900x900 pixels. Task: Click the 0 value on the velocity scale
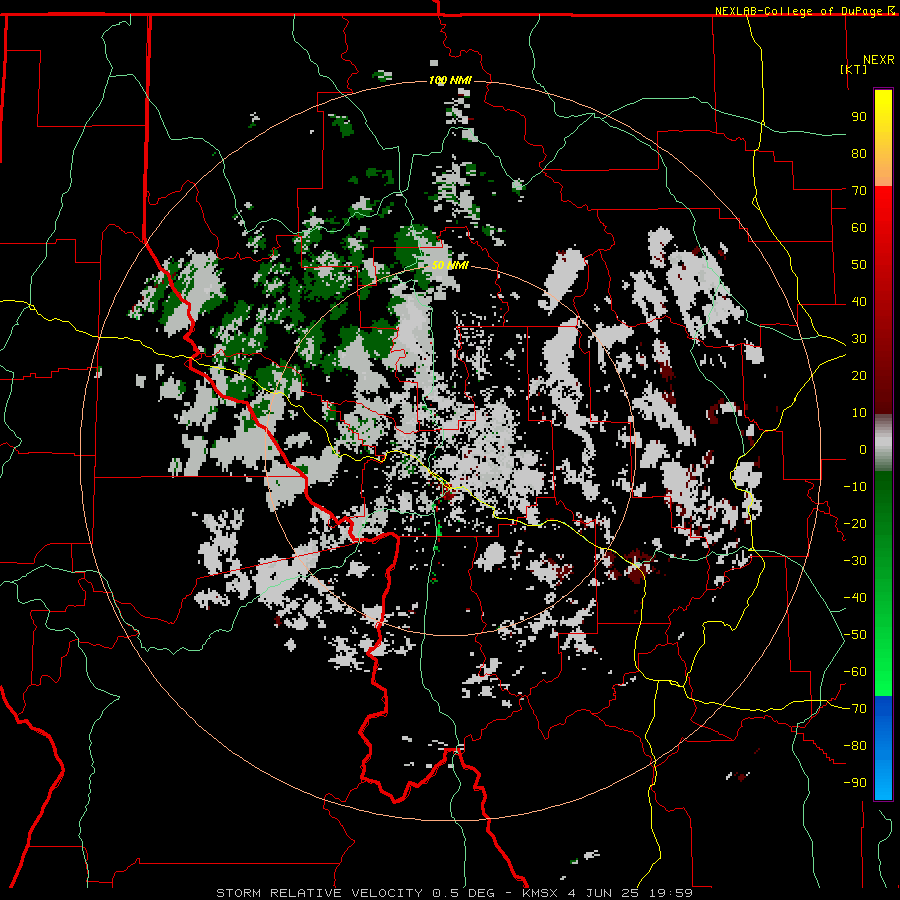tap(863, 449)
